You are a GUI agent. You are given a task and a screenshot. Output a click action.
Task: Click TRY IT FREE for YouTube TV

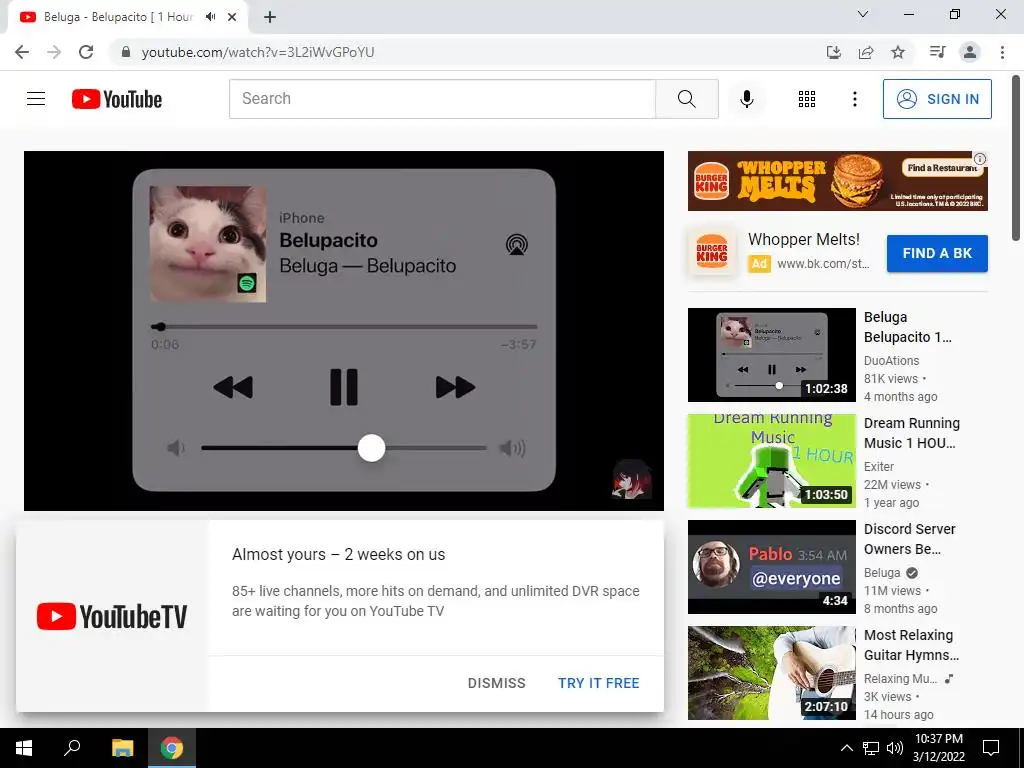(598, 683)
